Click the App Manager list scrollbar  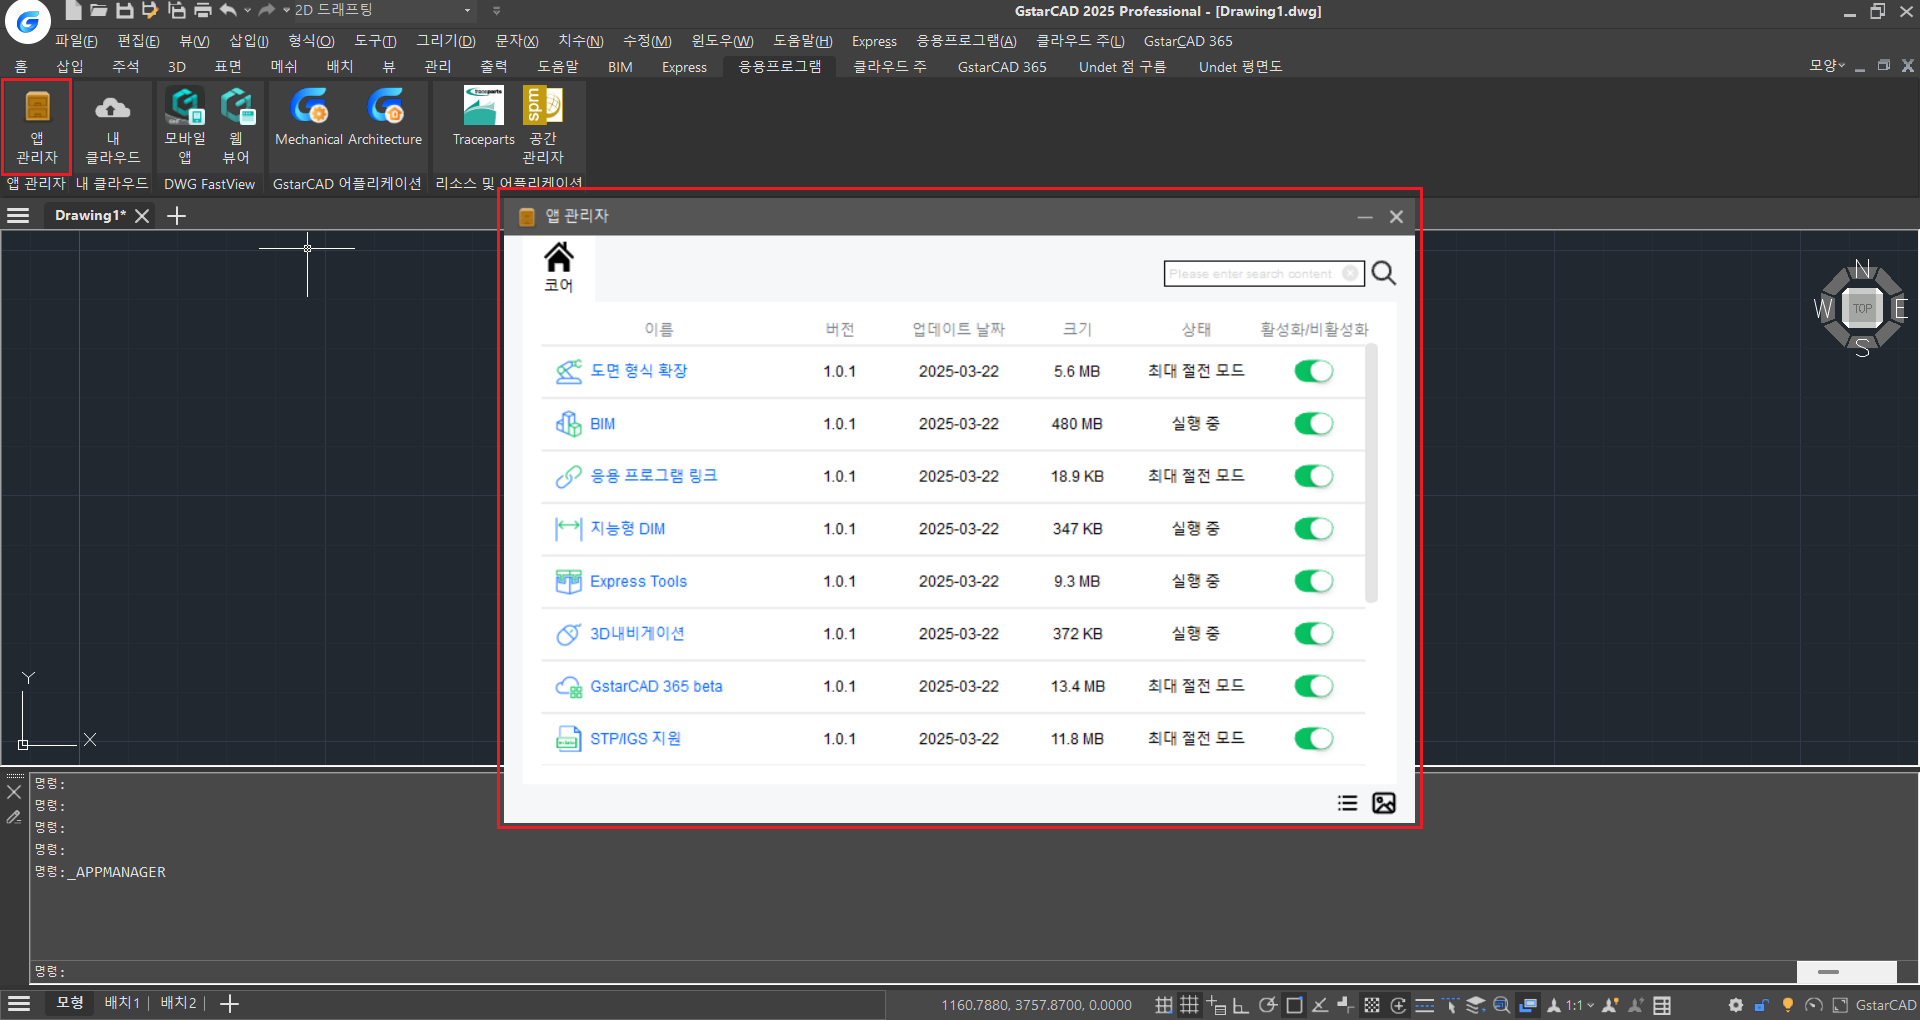click(1371, 473)
